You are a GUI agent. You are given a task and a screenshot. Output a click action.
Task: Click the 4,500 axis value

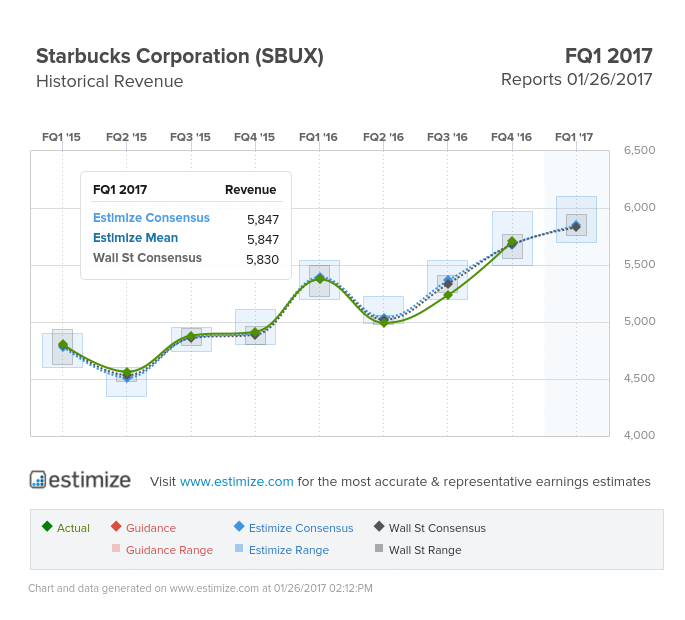point(639,378)
